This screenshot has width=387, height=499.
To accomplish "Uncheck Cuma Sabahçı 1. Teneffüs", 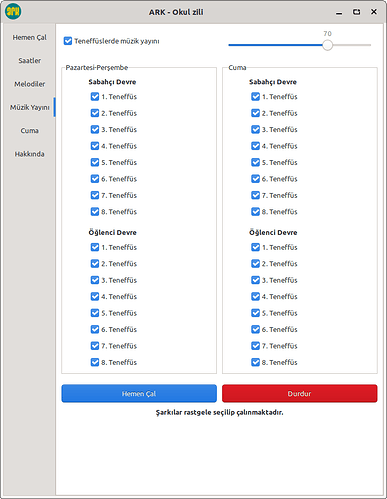I will click(256, 97).
